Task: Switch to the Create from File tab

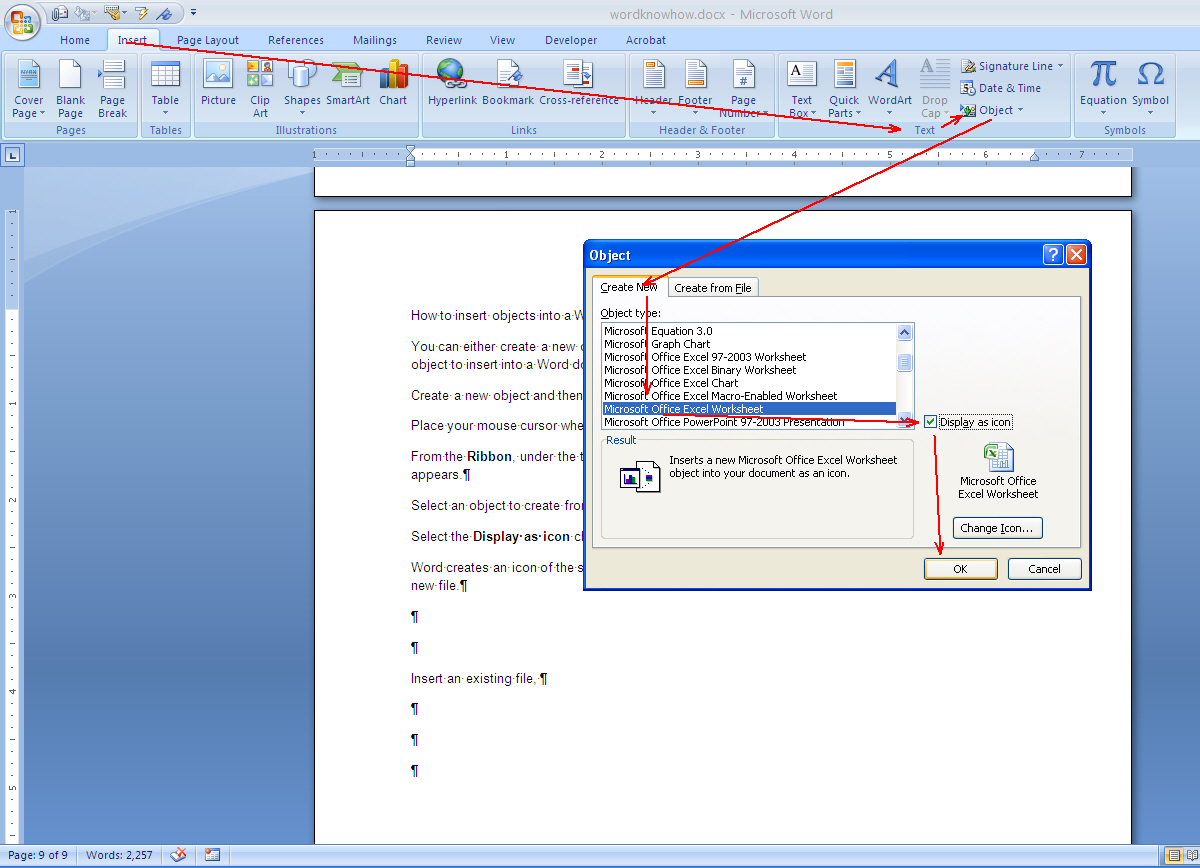Action: 713,288
